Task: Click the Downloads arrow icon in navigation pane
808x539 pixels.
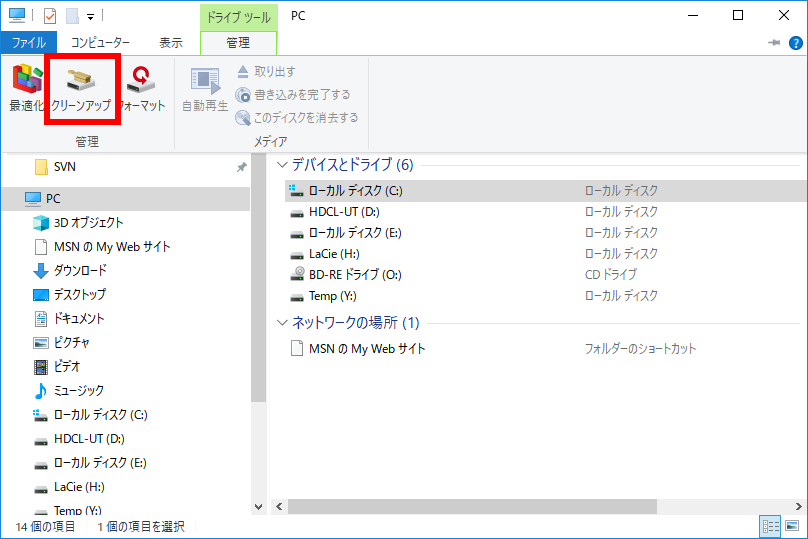Action: [x=41, y=271]
